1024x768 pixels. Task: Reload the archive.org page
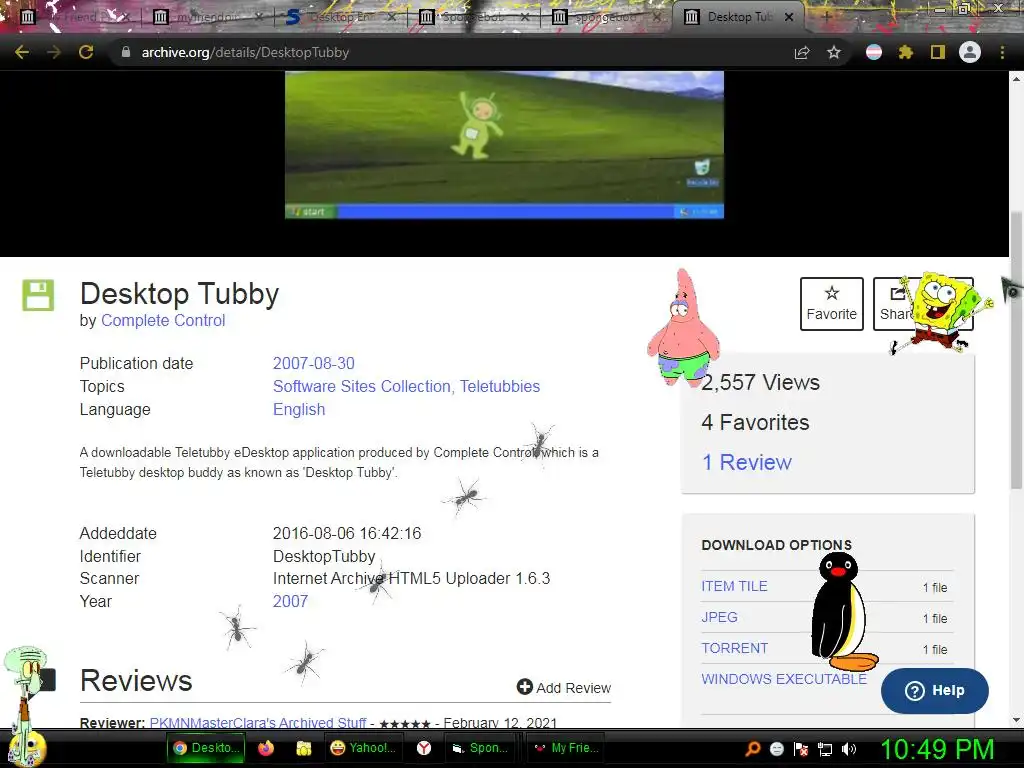(x=86, y=52)
